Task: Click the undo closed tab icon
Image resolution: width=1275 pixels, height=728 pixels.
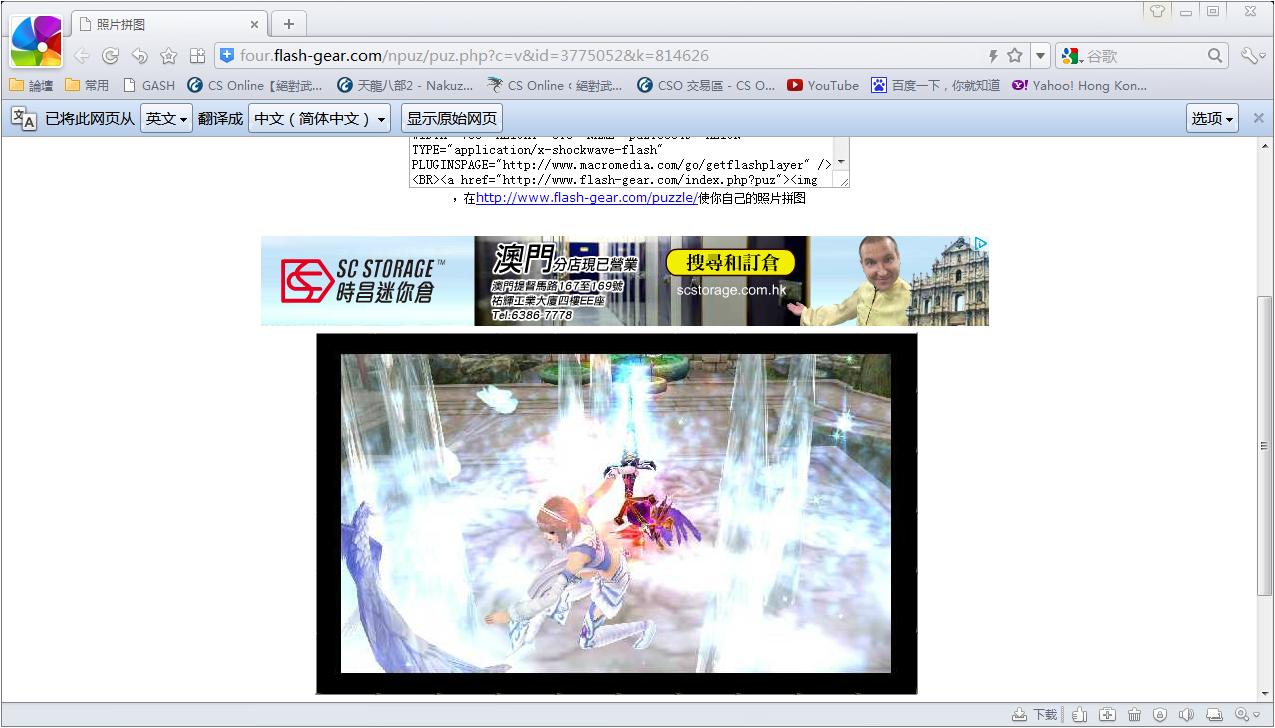Action: (x=140, y=56)
